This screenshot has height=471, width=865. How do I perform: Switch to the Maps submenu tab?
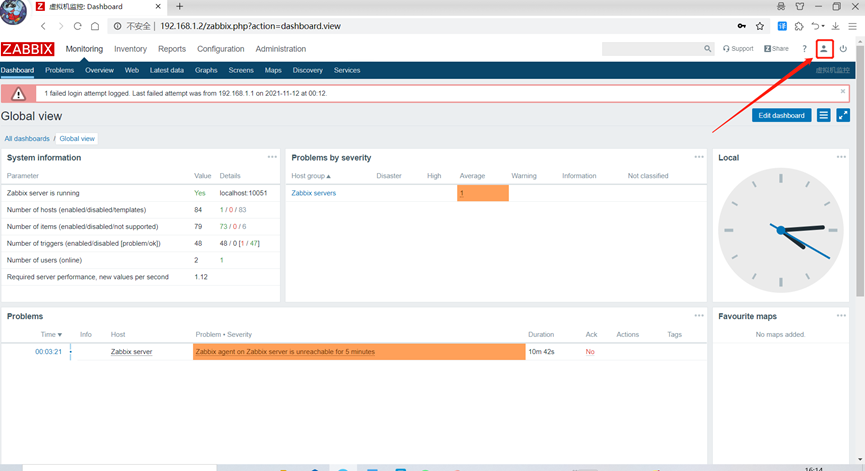coord(273,70)
